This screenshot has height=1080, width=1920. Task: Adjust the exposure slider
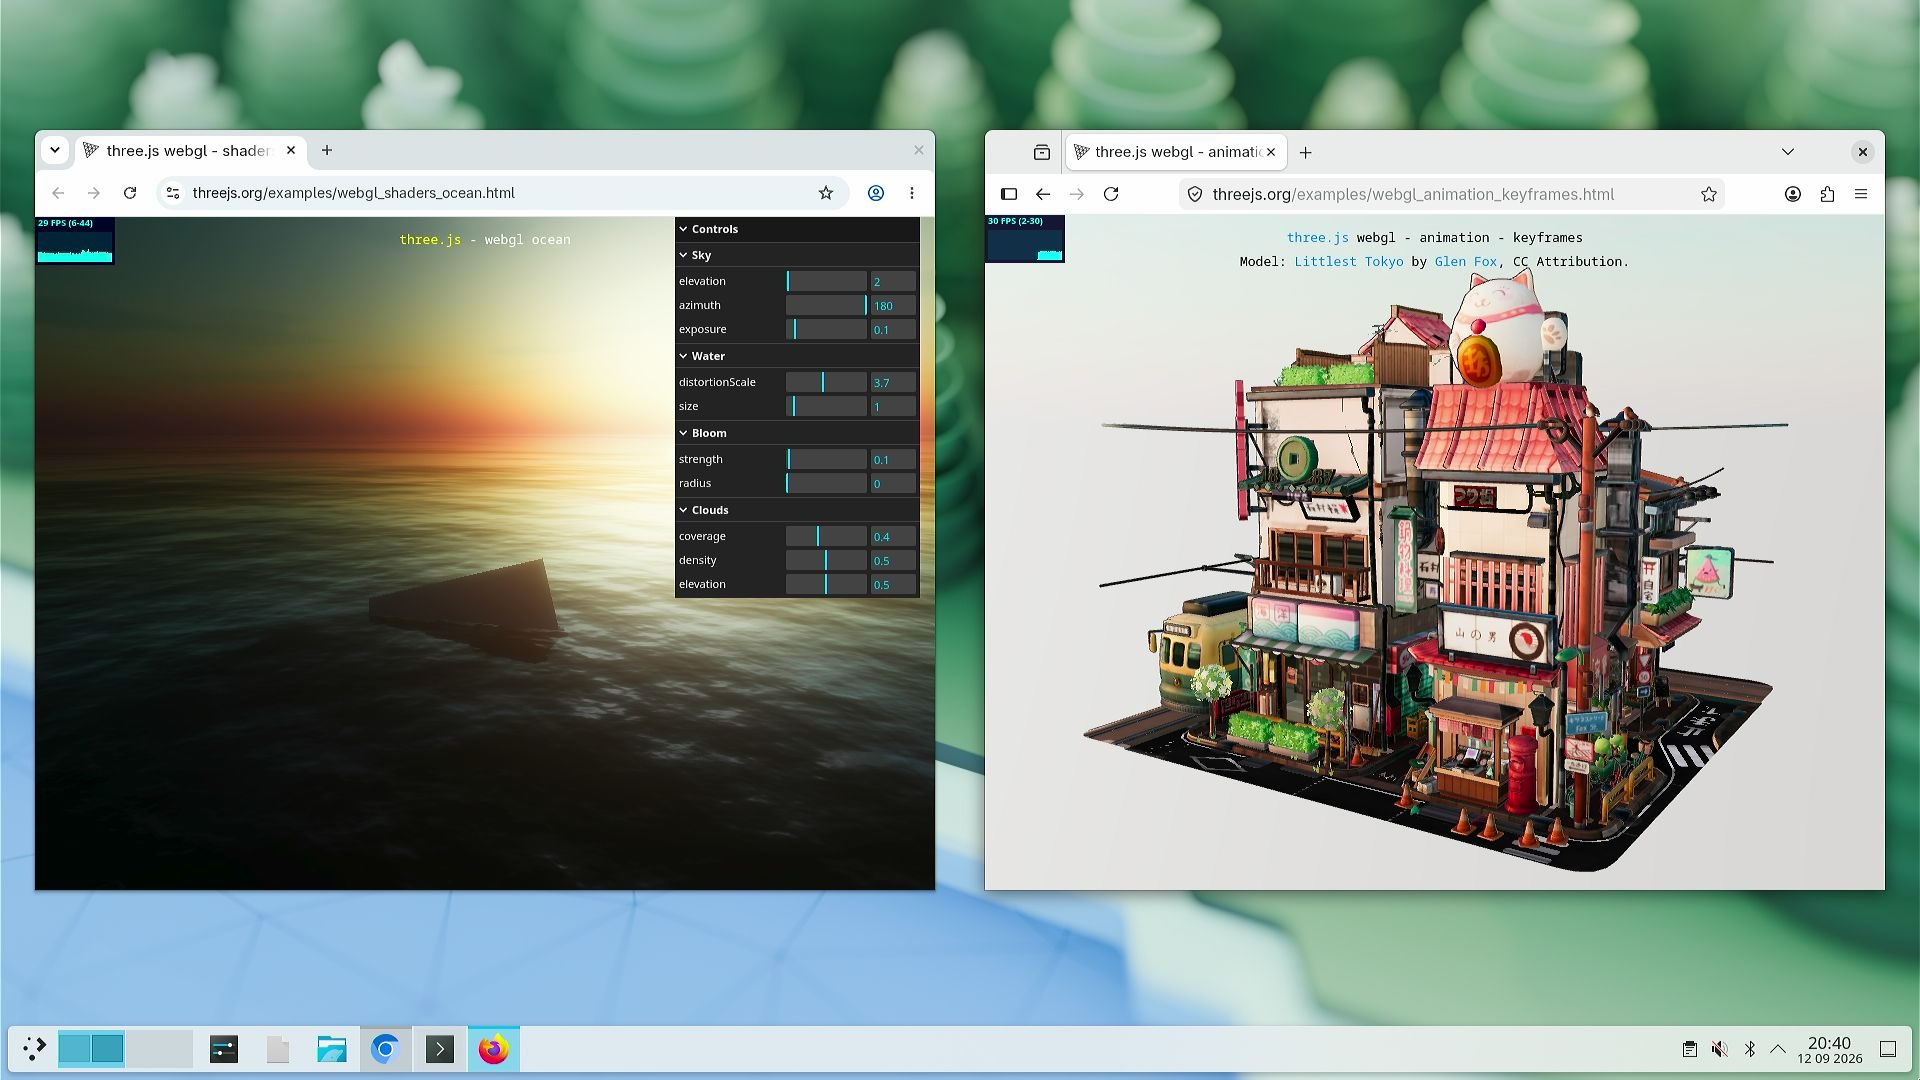coord(826,329)
